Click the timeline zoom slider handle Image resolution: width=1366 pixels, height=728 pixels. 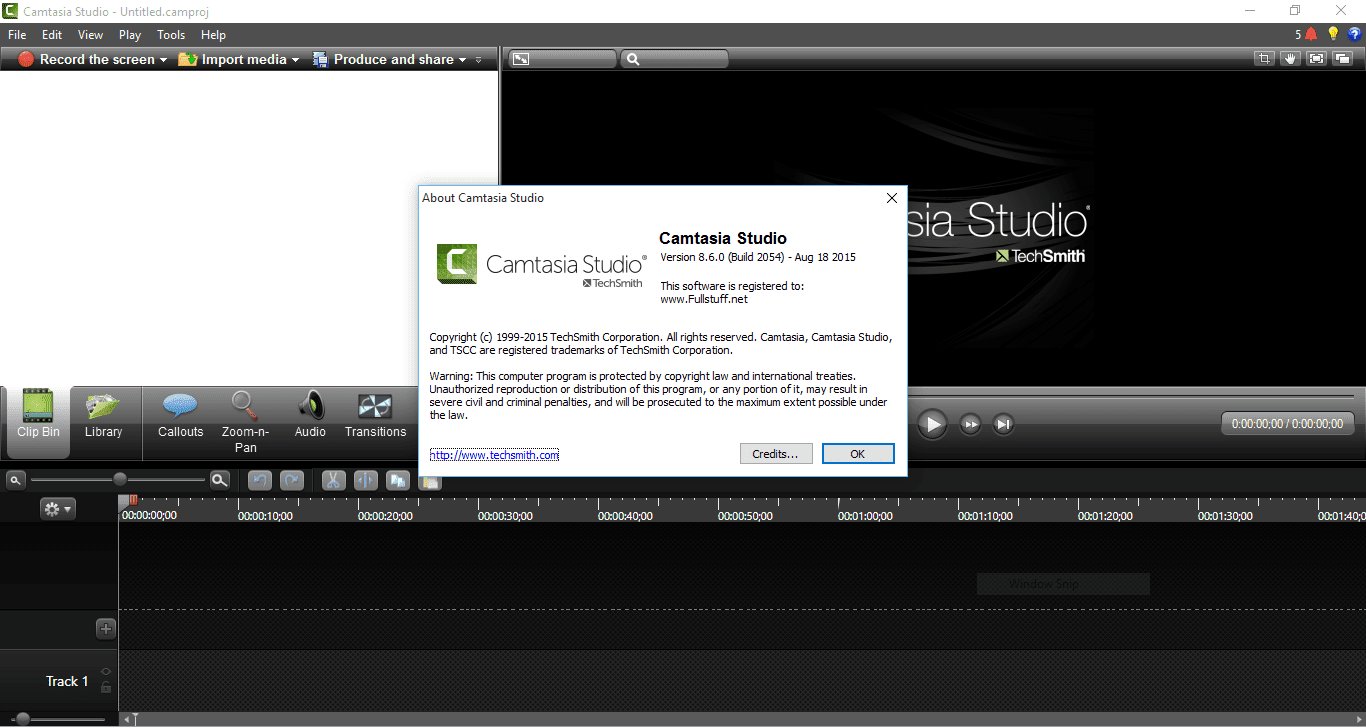[119, 480]
